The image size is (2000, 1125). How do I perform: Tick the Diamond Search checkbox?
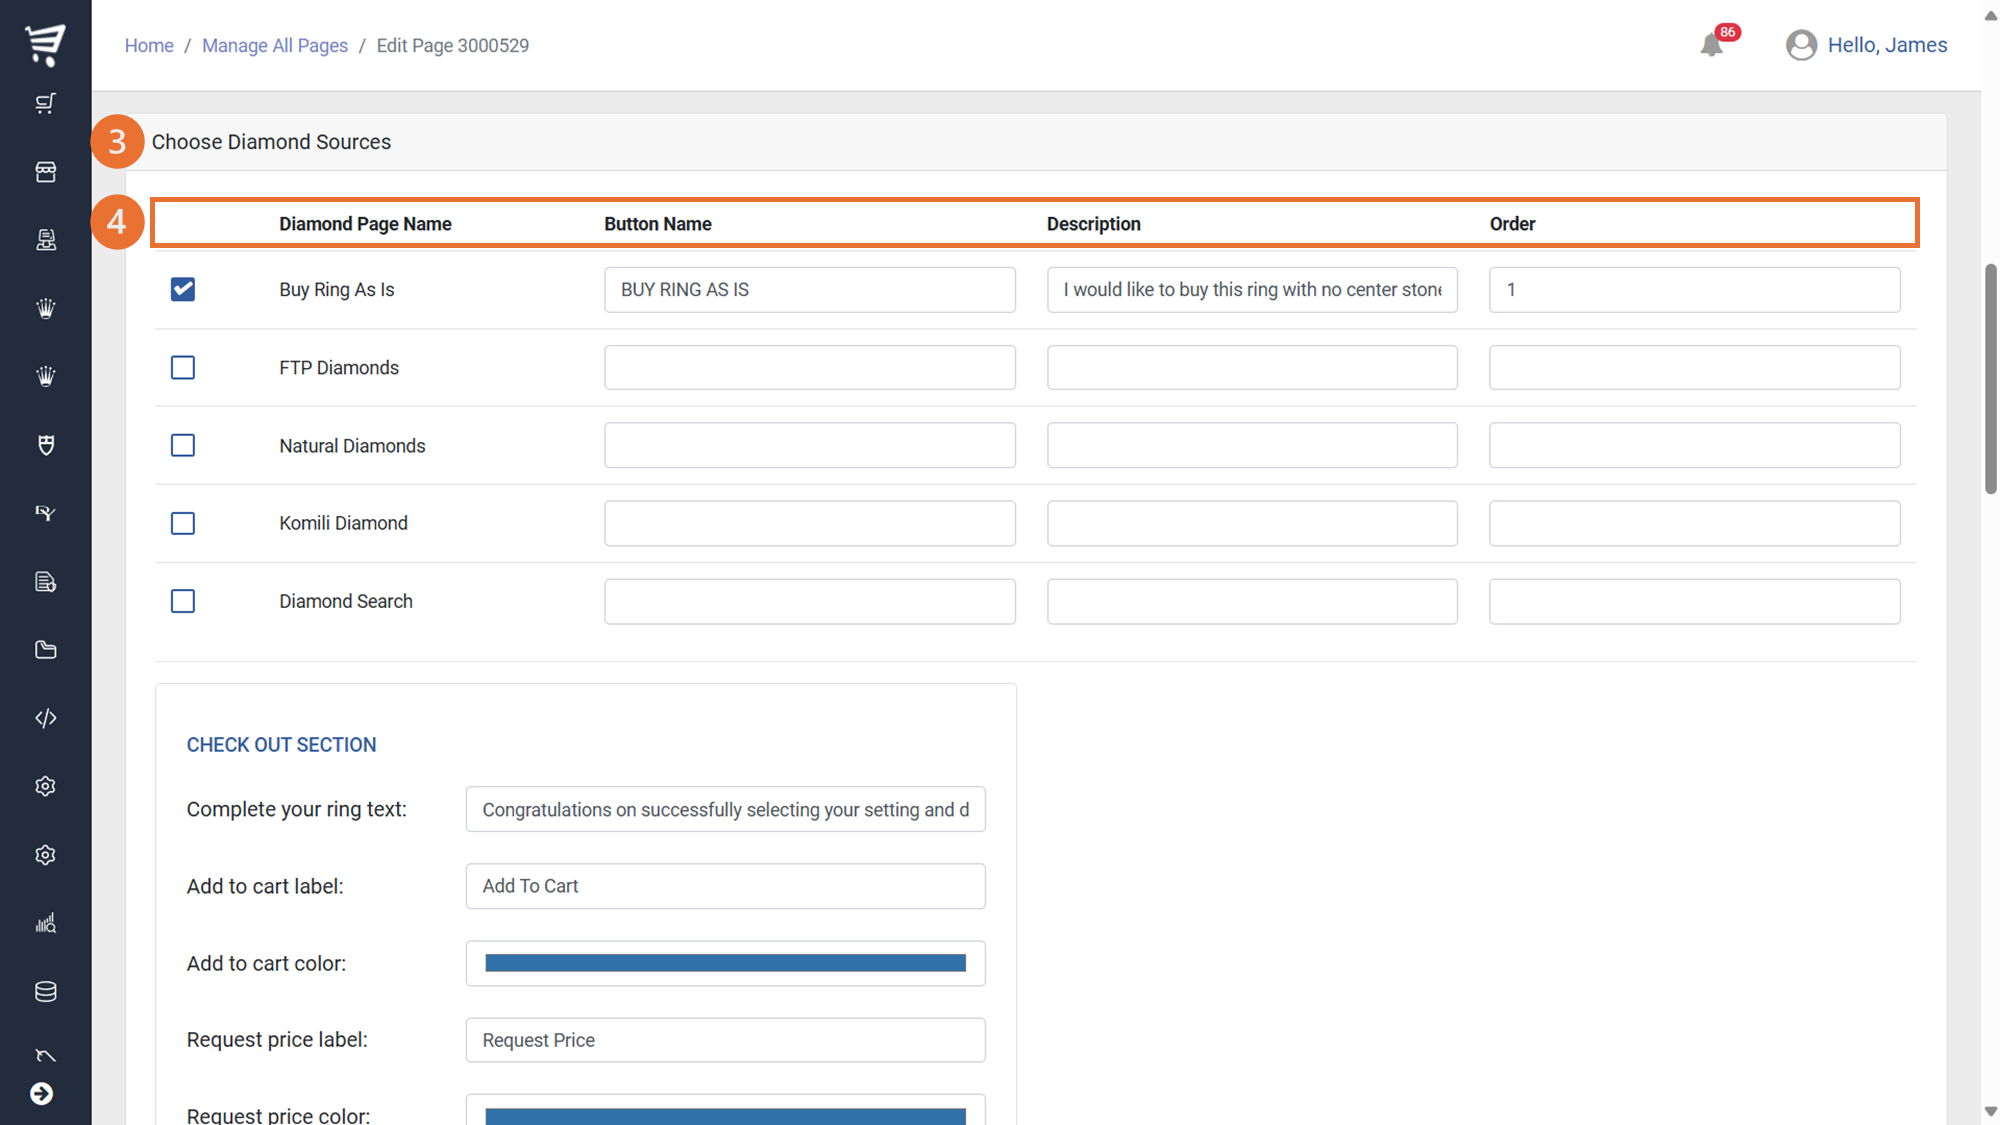pyautogui.click(x=183, y=601)
